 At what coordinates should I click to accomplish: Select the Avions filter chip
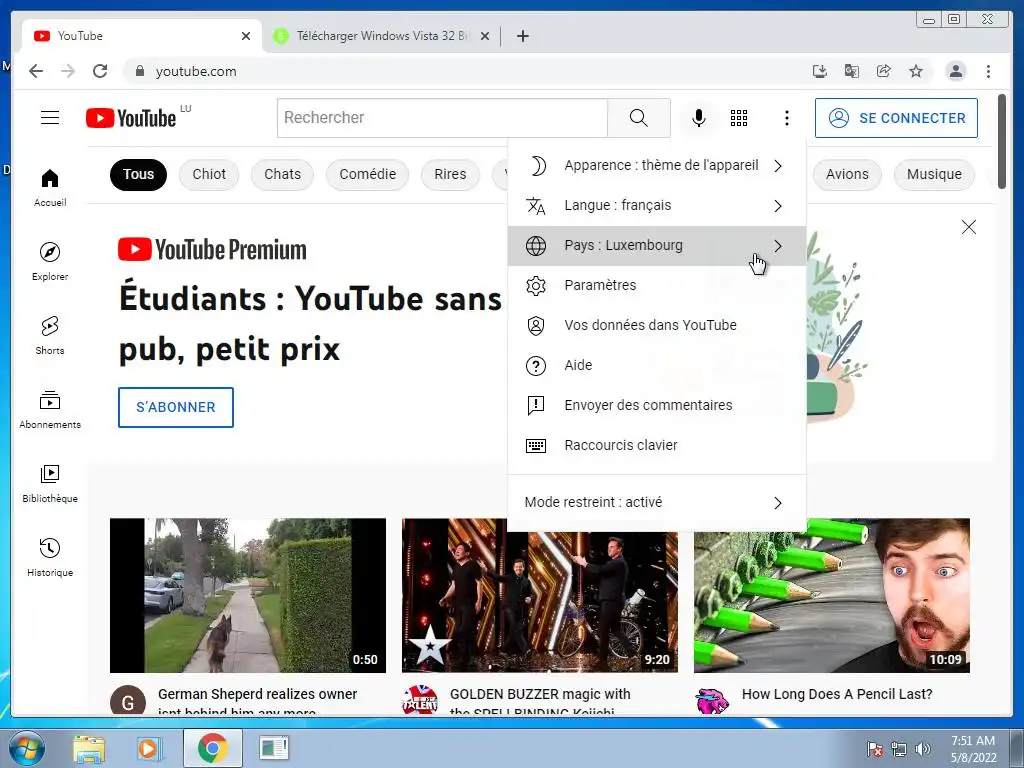click(x=847, y=174)
